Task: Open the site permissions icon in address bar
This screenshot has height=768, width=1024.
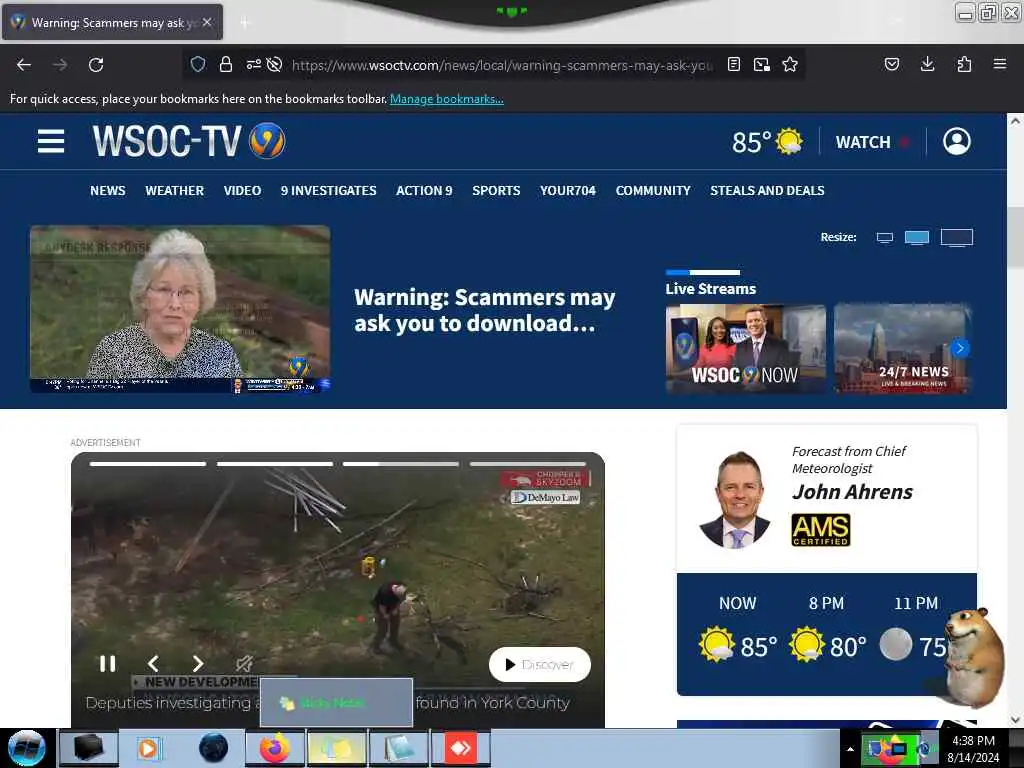Action: (253, 64)
